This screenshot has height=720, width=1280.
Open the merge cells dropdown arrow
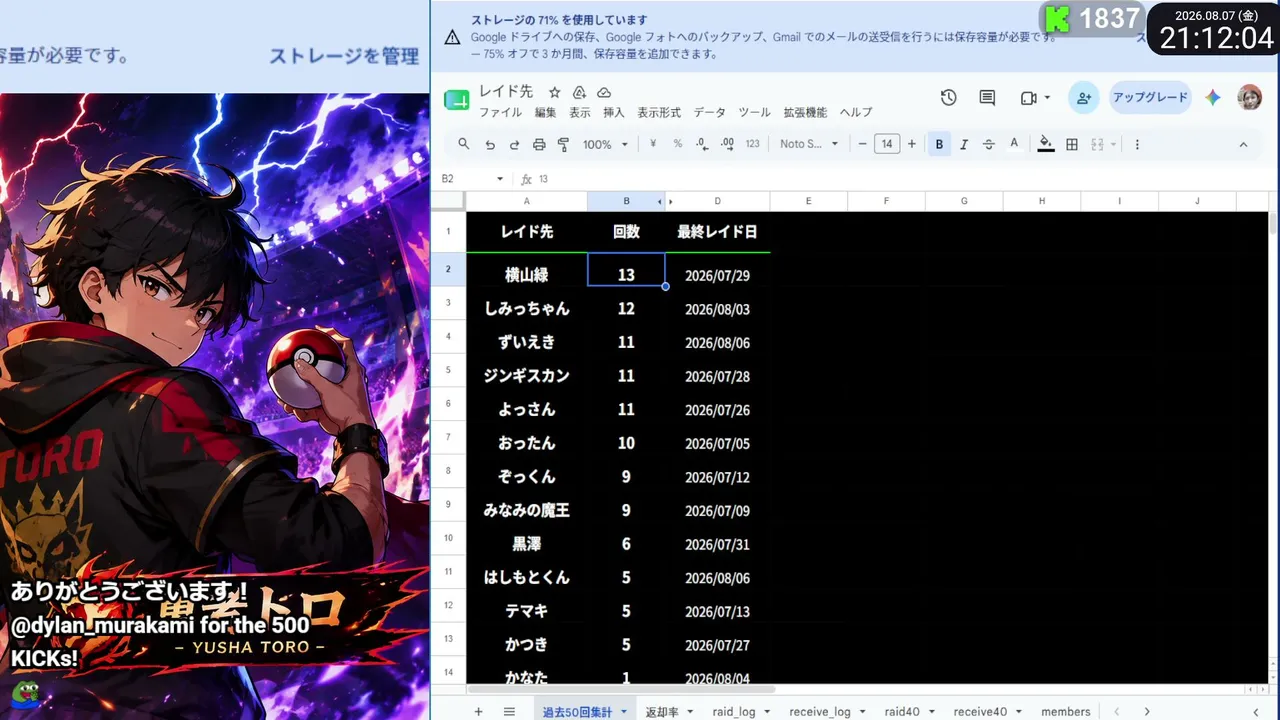1113,144
